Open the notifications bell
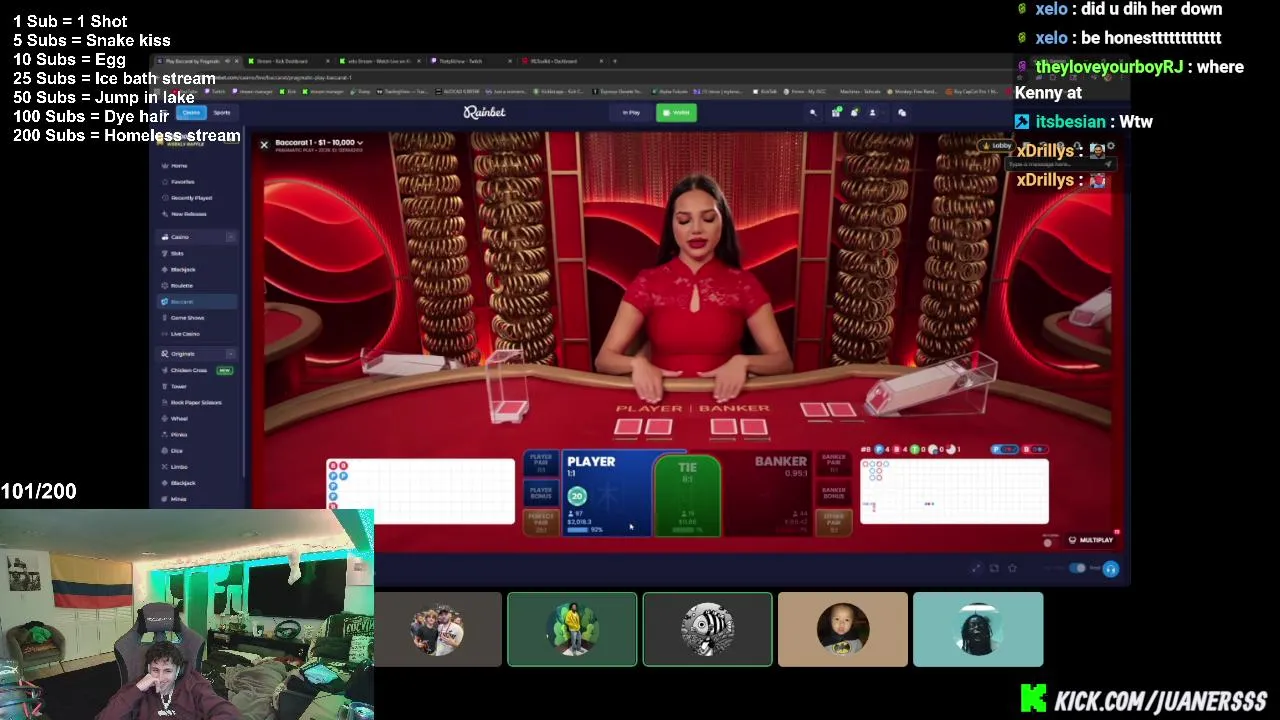The image size is (1280, 720). click(x=853, y=113)
